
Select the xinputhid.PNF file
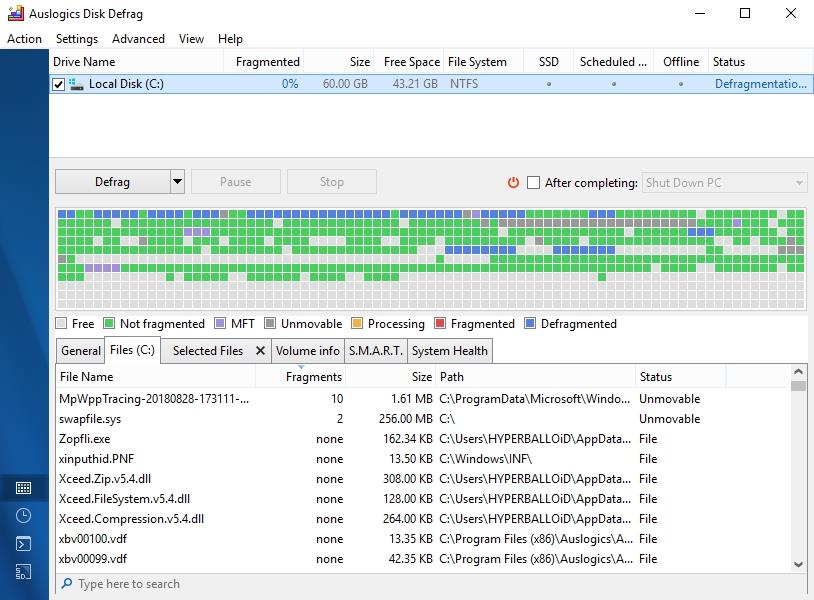click(423, 459)
